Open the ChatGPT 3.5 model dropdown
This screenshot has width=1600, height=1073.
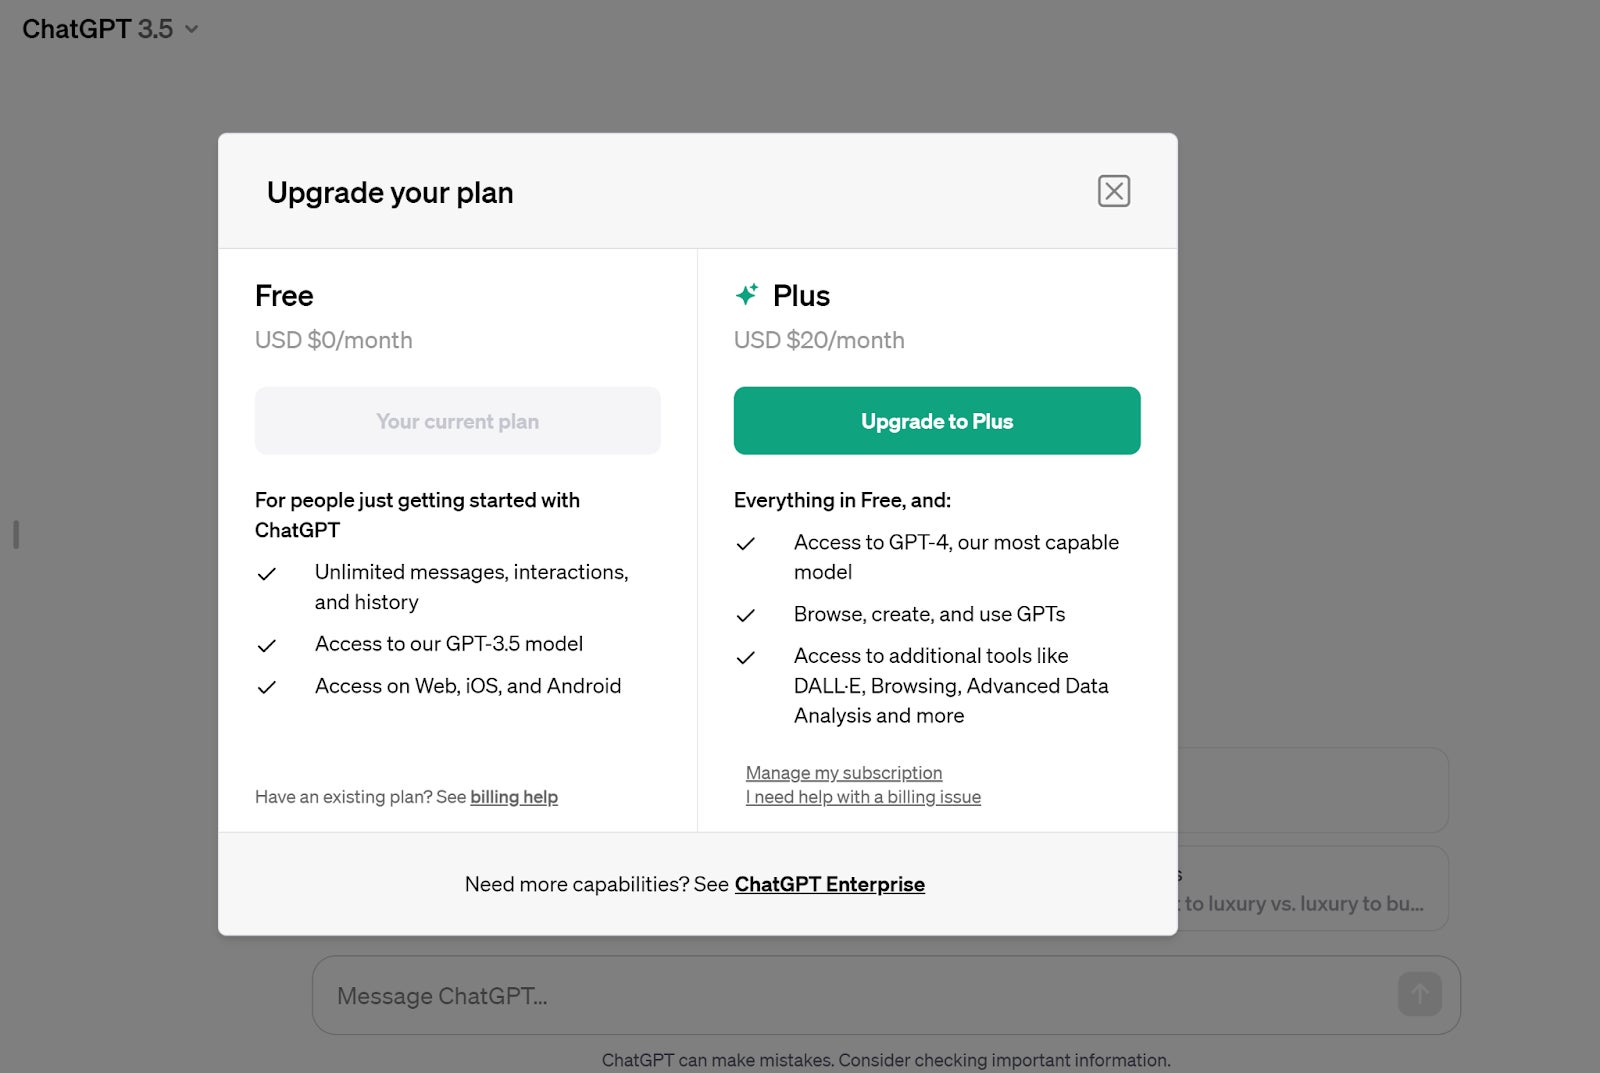(110, 29)
